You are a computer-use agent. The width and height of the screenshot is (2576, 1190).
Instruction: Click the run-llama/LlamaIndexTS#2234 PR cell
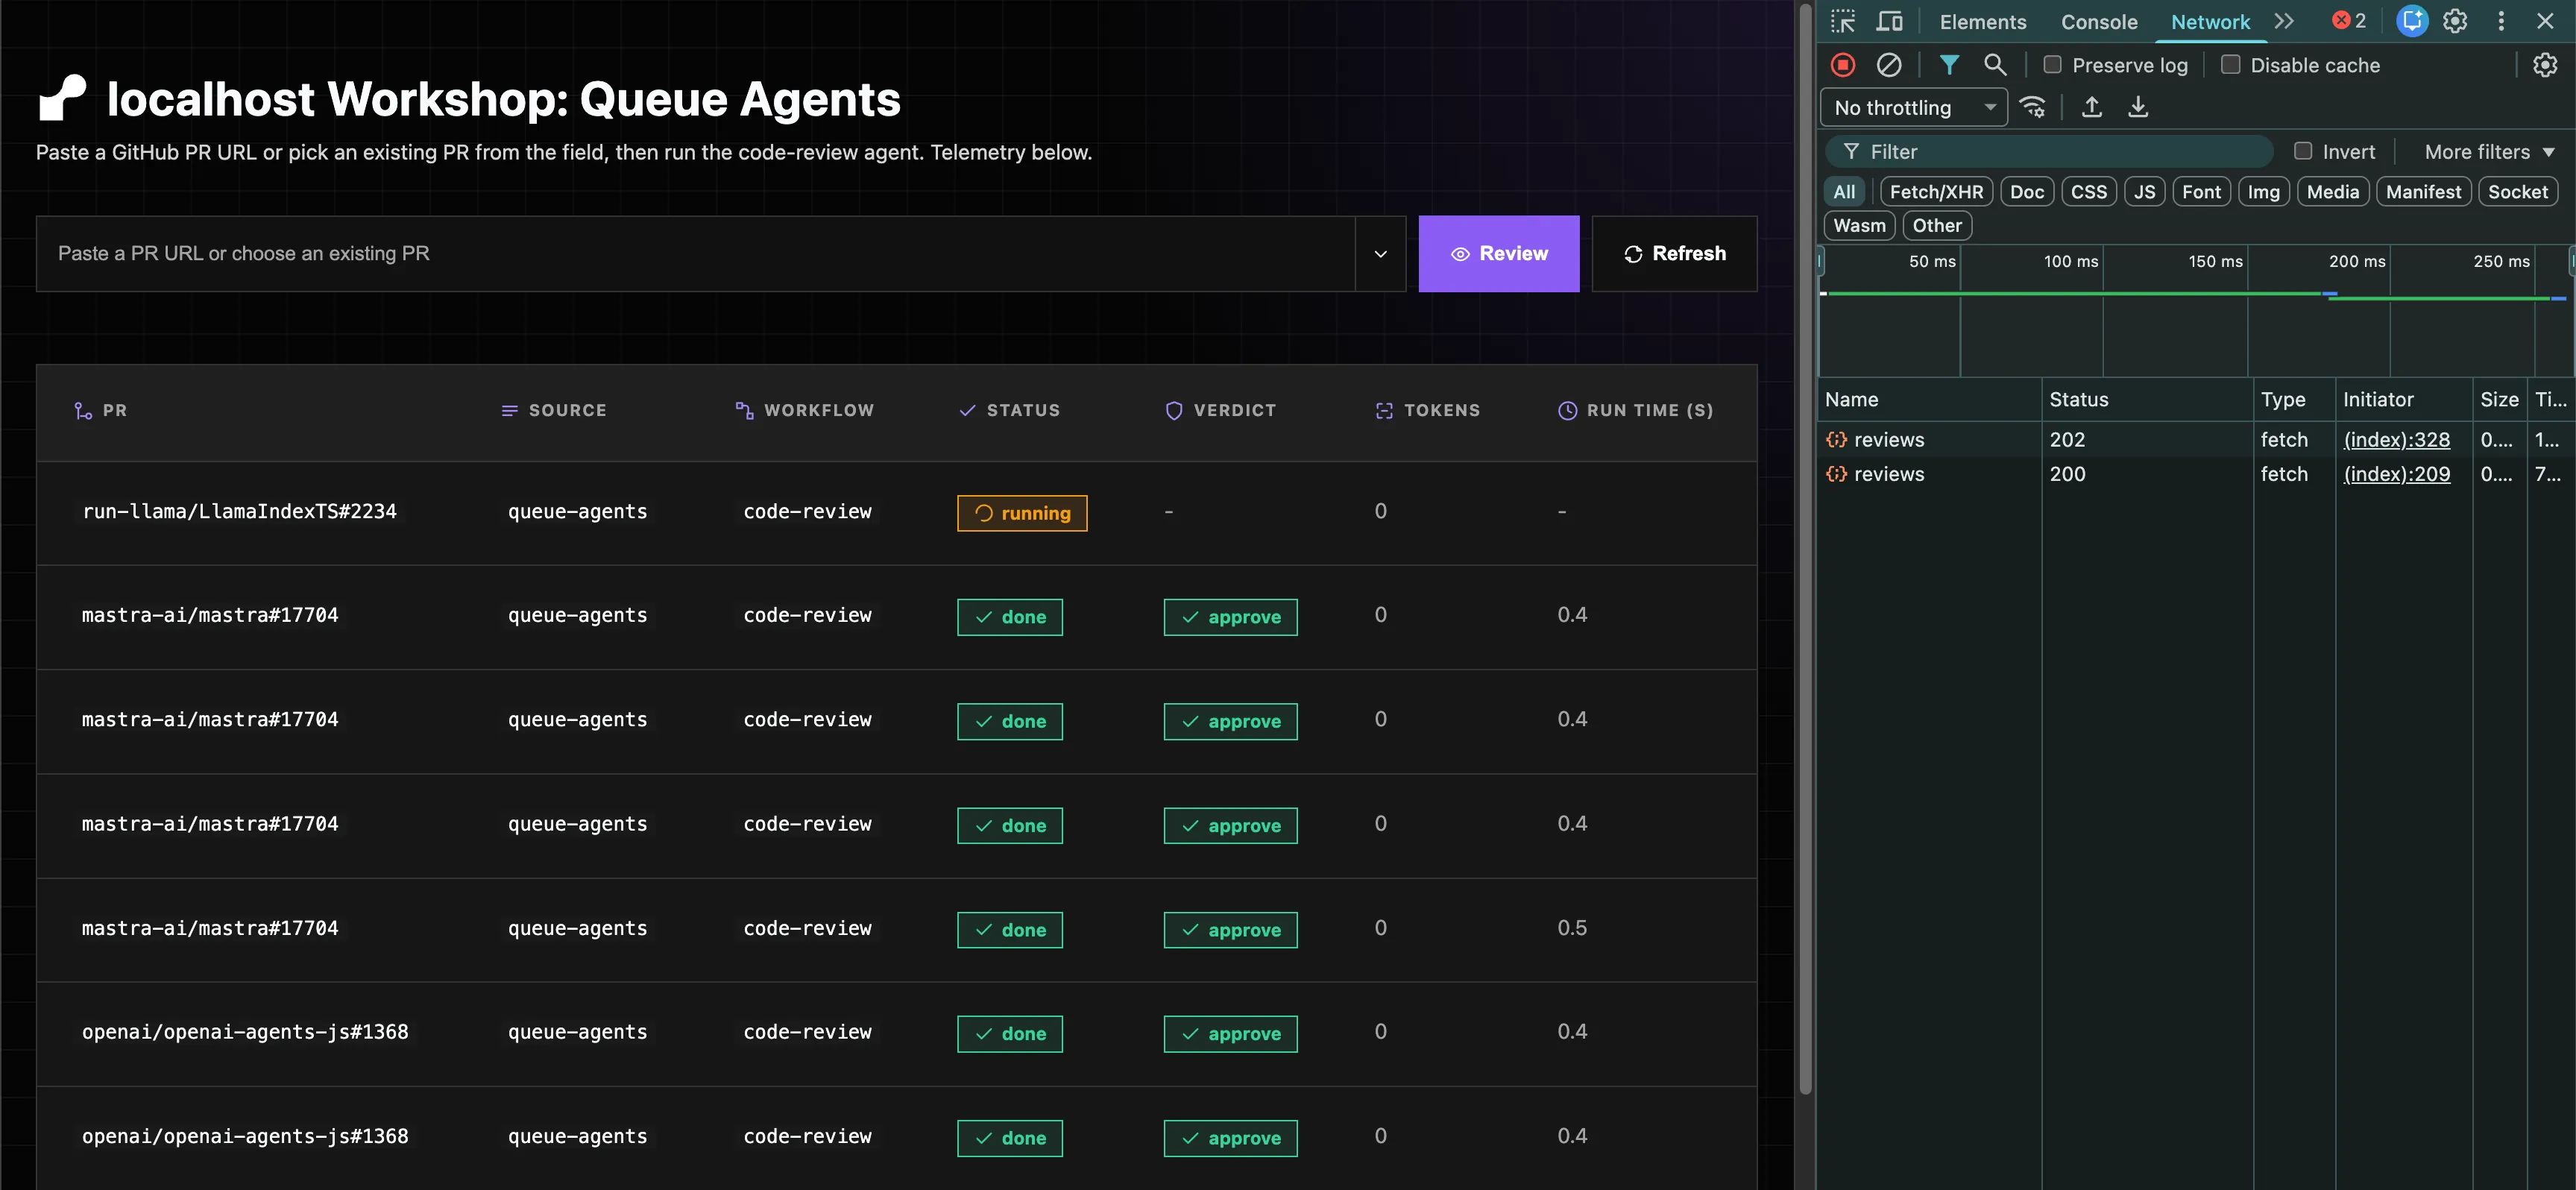point(239,512)
